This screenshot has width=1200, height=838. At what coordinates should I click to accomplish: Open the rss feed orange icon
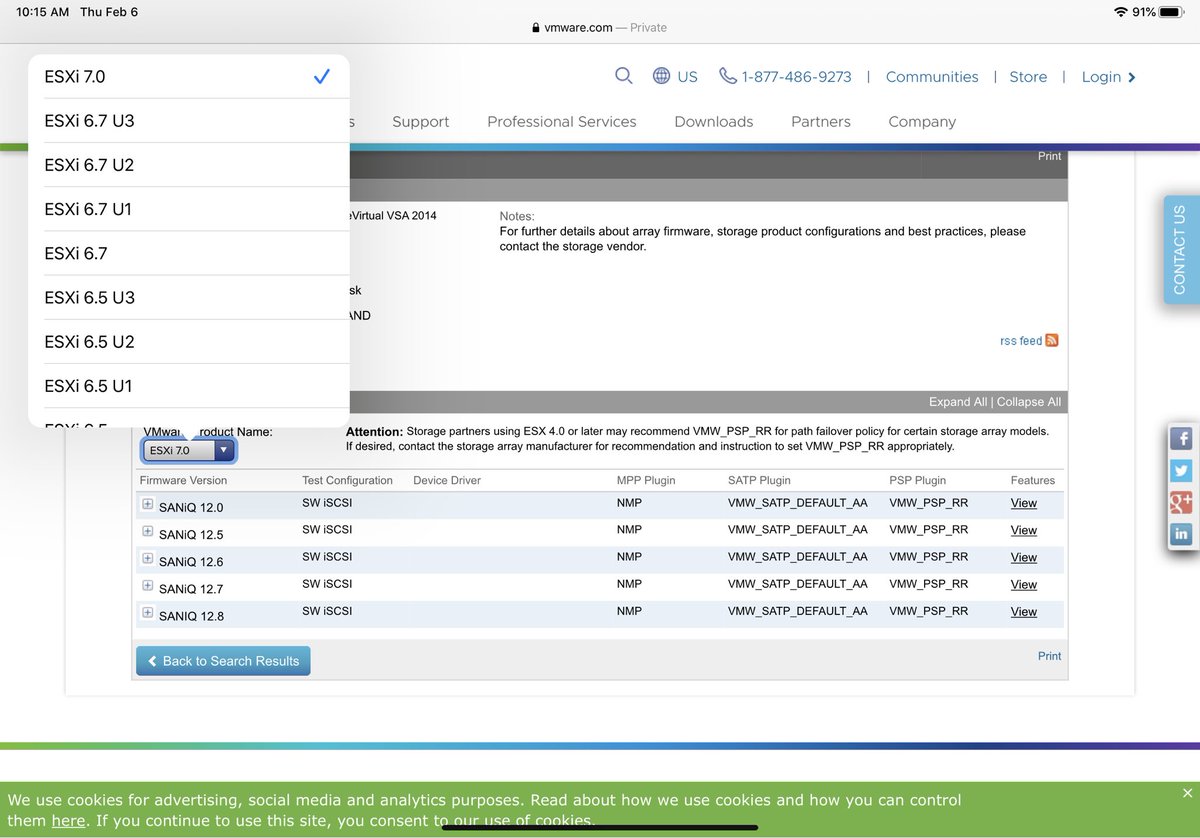[1052, 341]
